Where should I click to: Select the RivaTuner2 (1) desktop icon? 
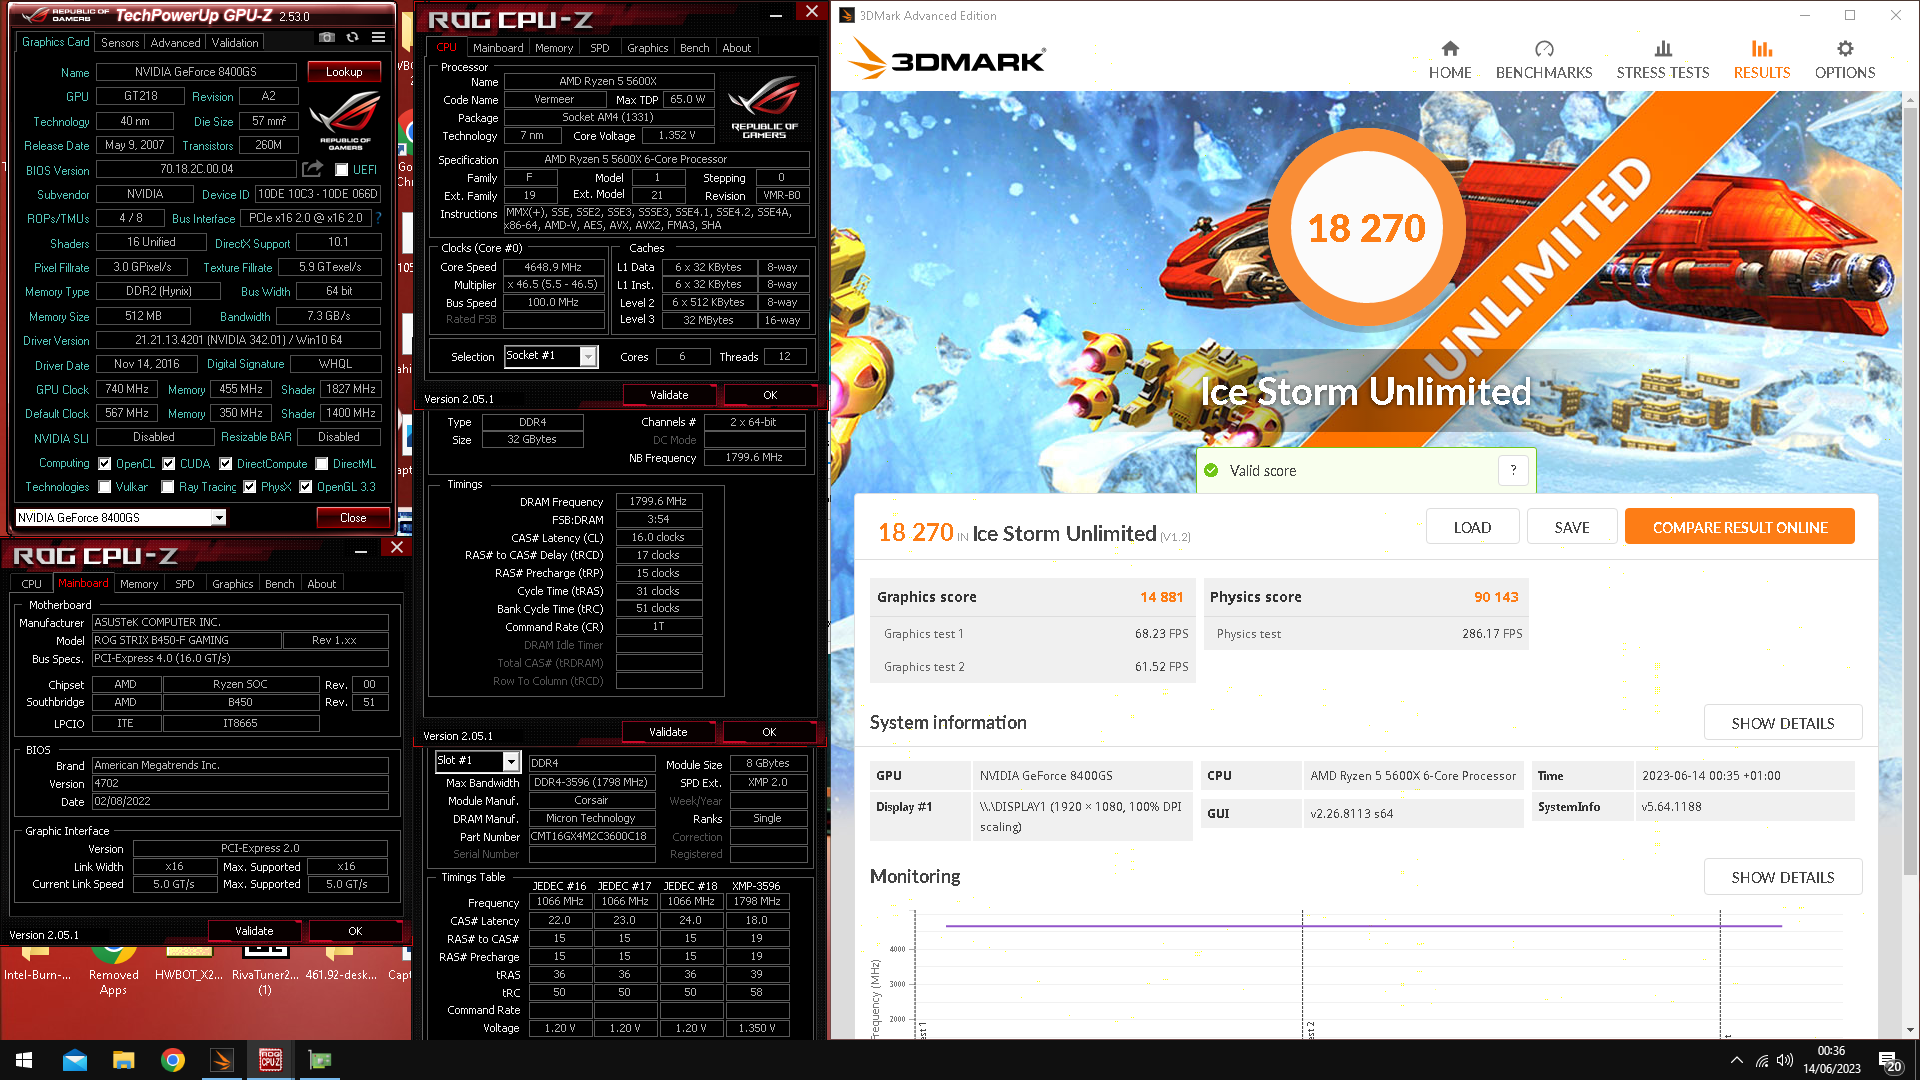pos(265,970)
